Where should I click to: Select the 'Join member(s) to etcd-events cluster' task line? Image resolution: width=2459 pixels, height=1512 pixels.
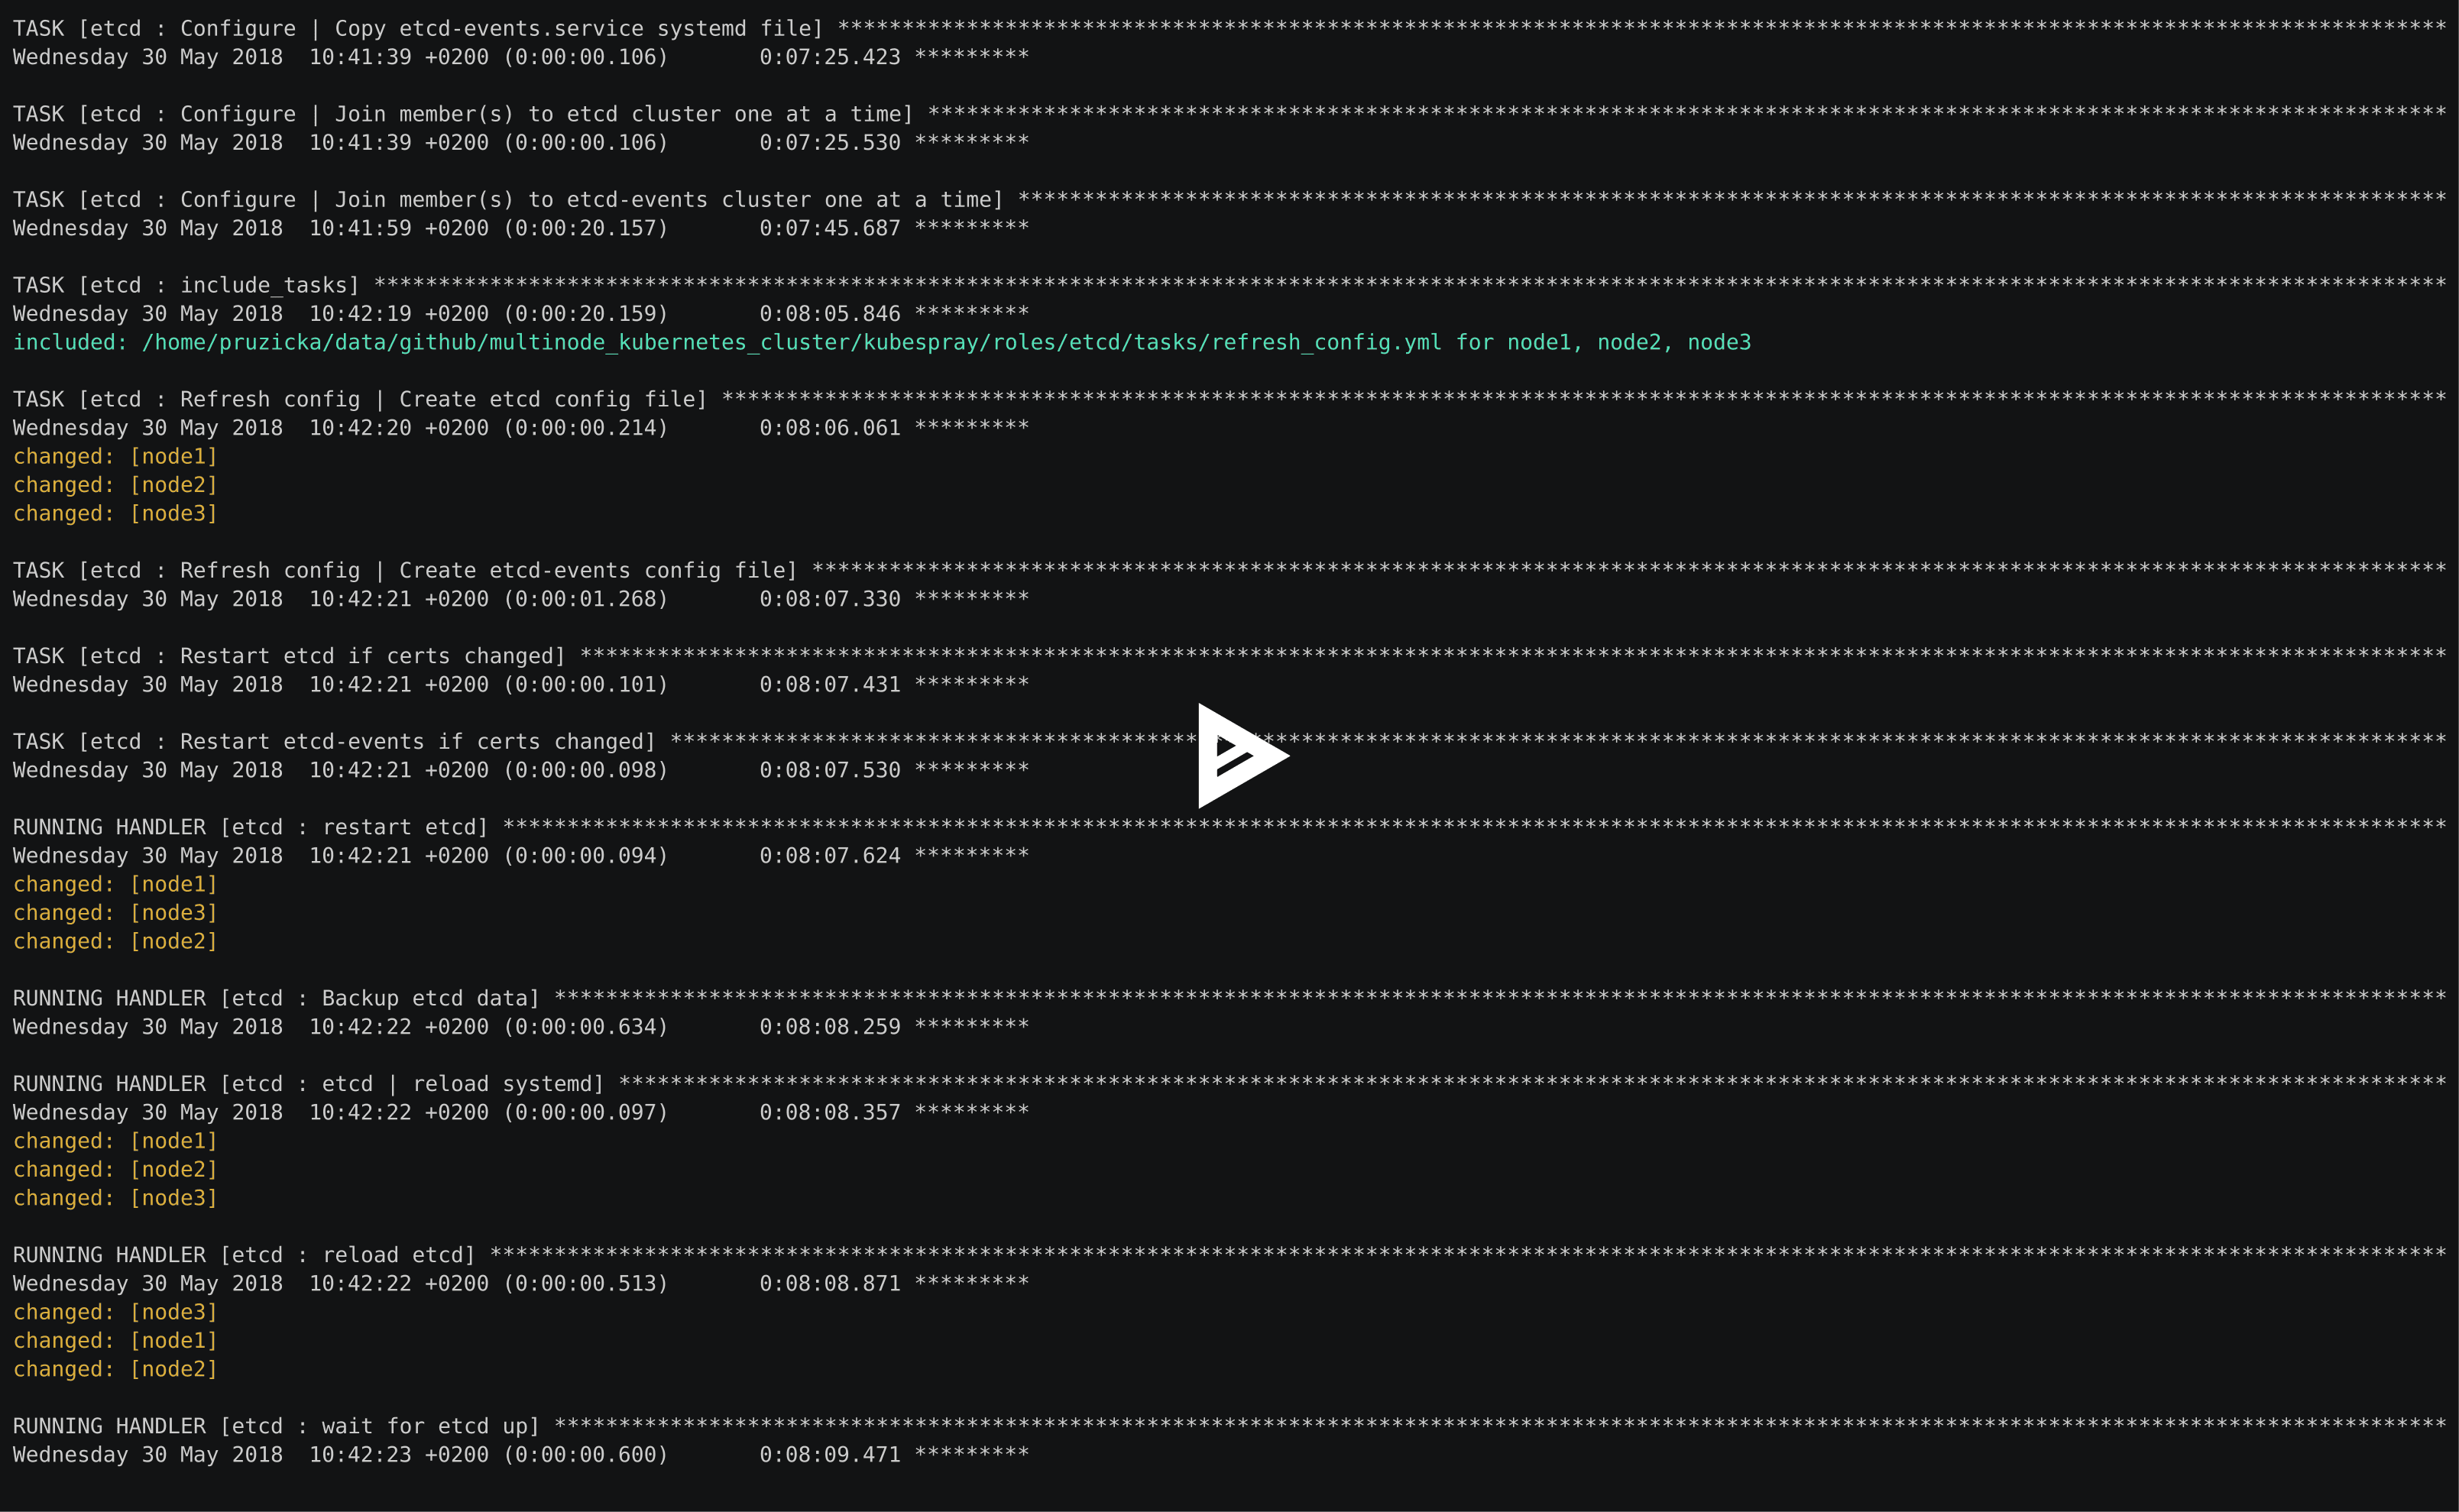(x=1229, y=199)
